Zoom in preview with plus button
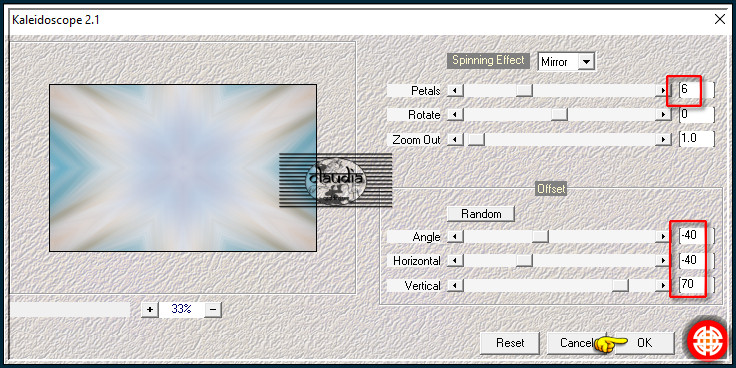The image size is (736, 368). click(150, 309)
